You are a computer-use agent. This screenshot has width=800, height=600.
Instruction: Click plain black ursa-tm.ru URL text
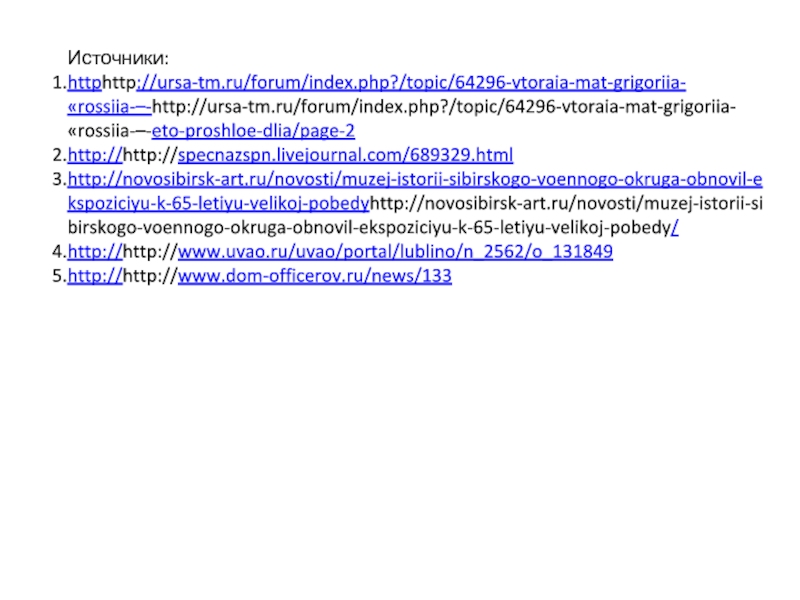[444, 107]
